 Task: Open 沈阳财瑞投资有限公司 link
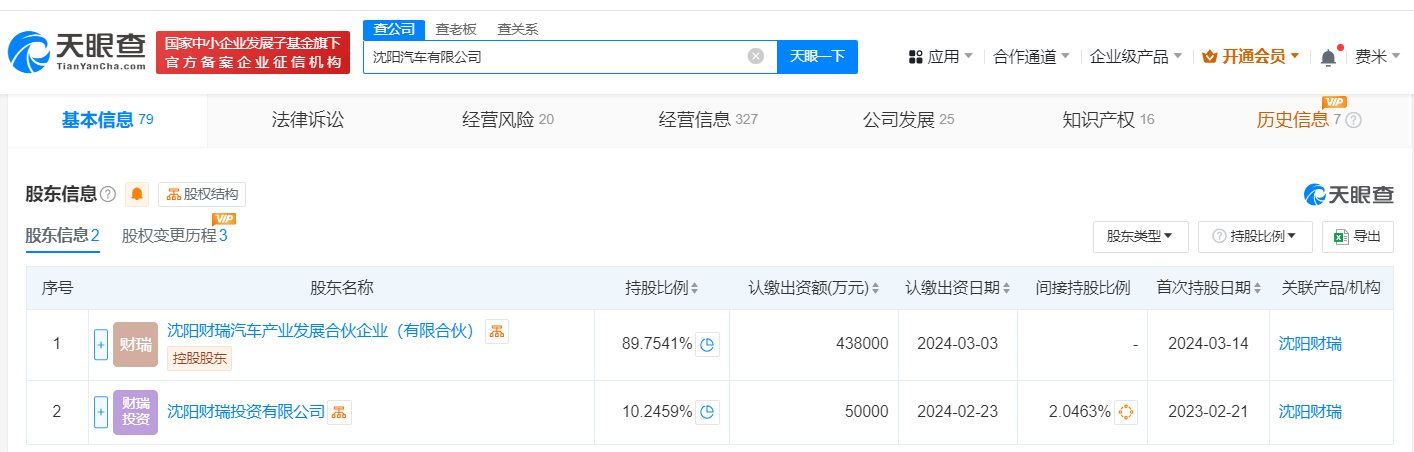click(246, 411)
